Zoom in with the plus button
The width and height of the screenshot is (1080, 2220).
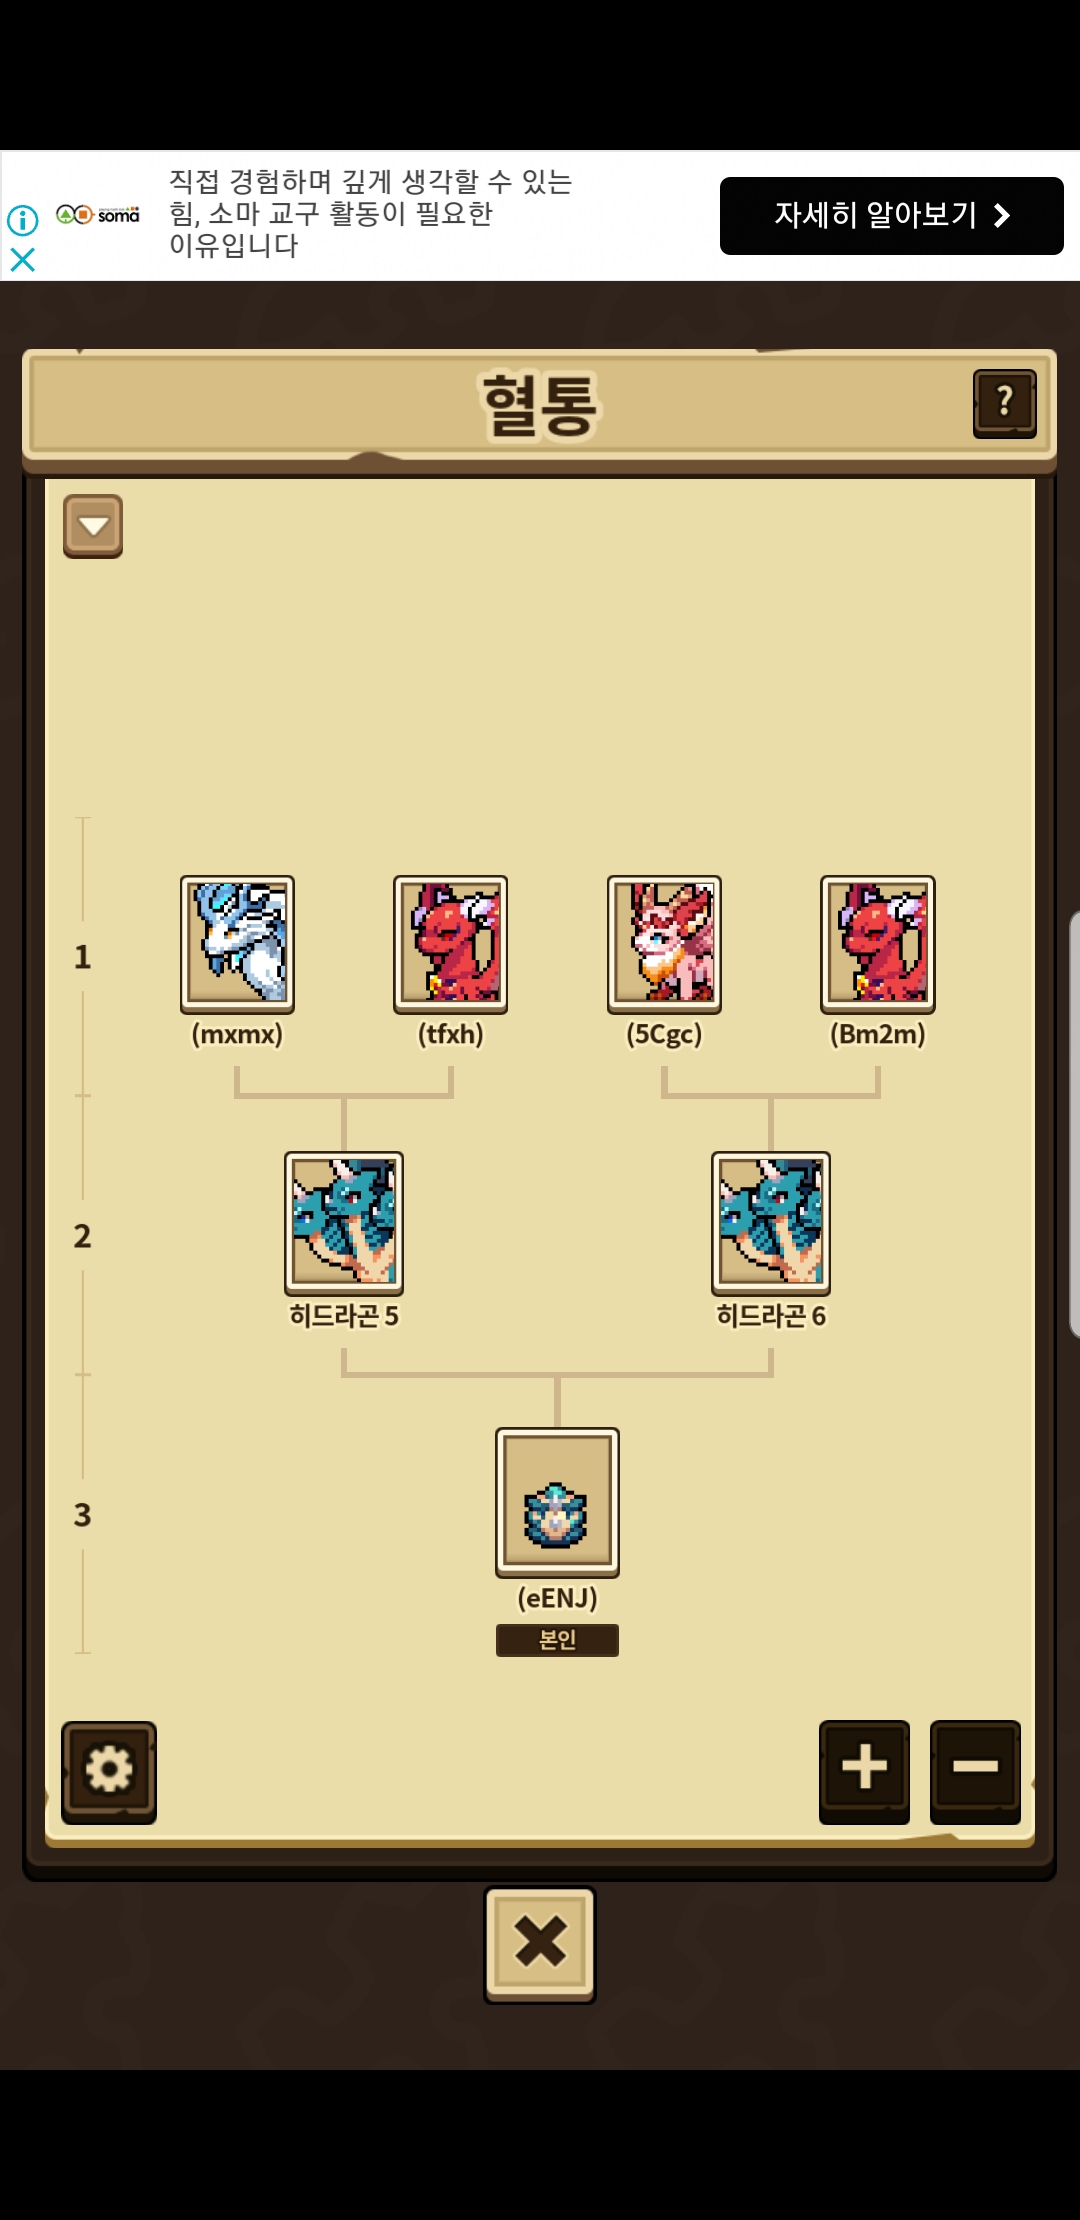coord(864,1771)
